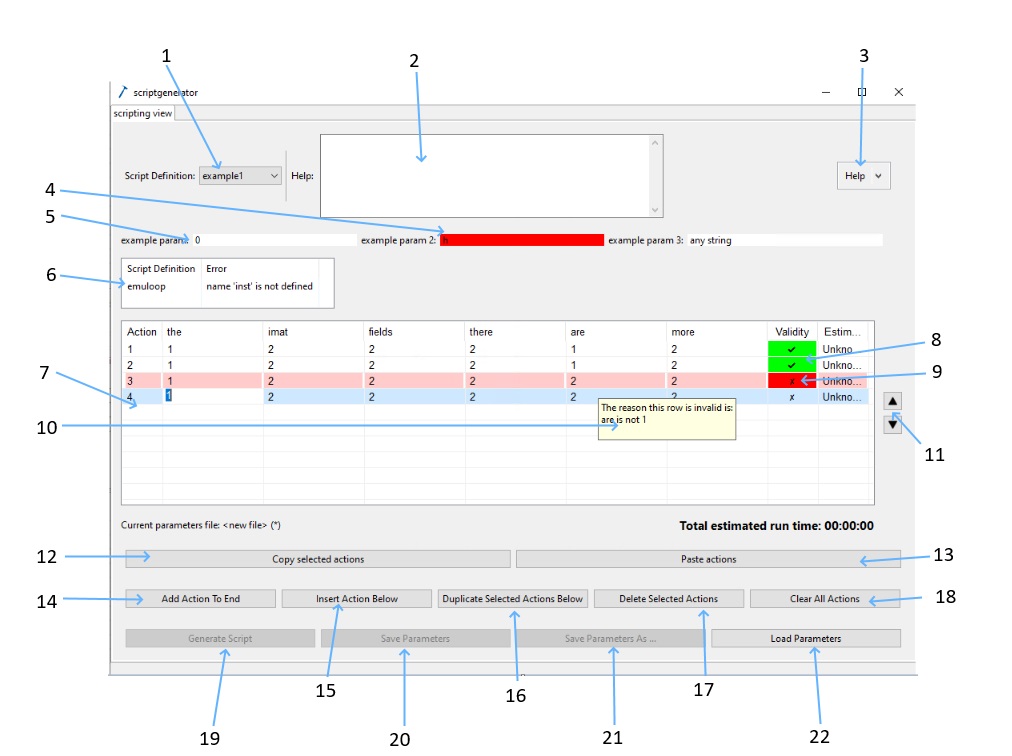Viewport: 1012px width, 756px height.
Task: Click Duplicate Selected Actions Below
Action: tap(513, 599)
